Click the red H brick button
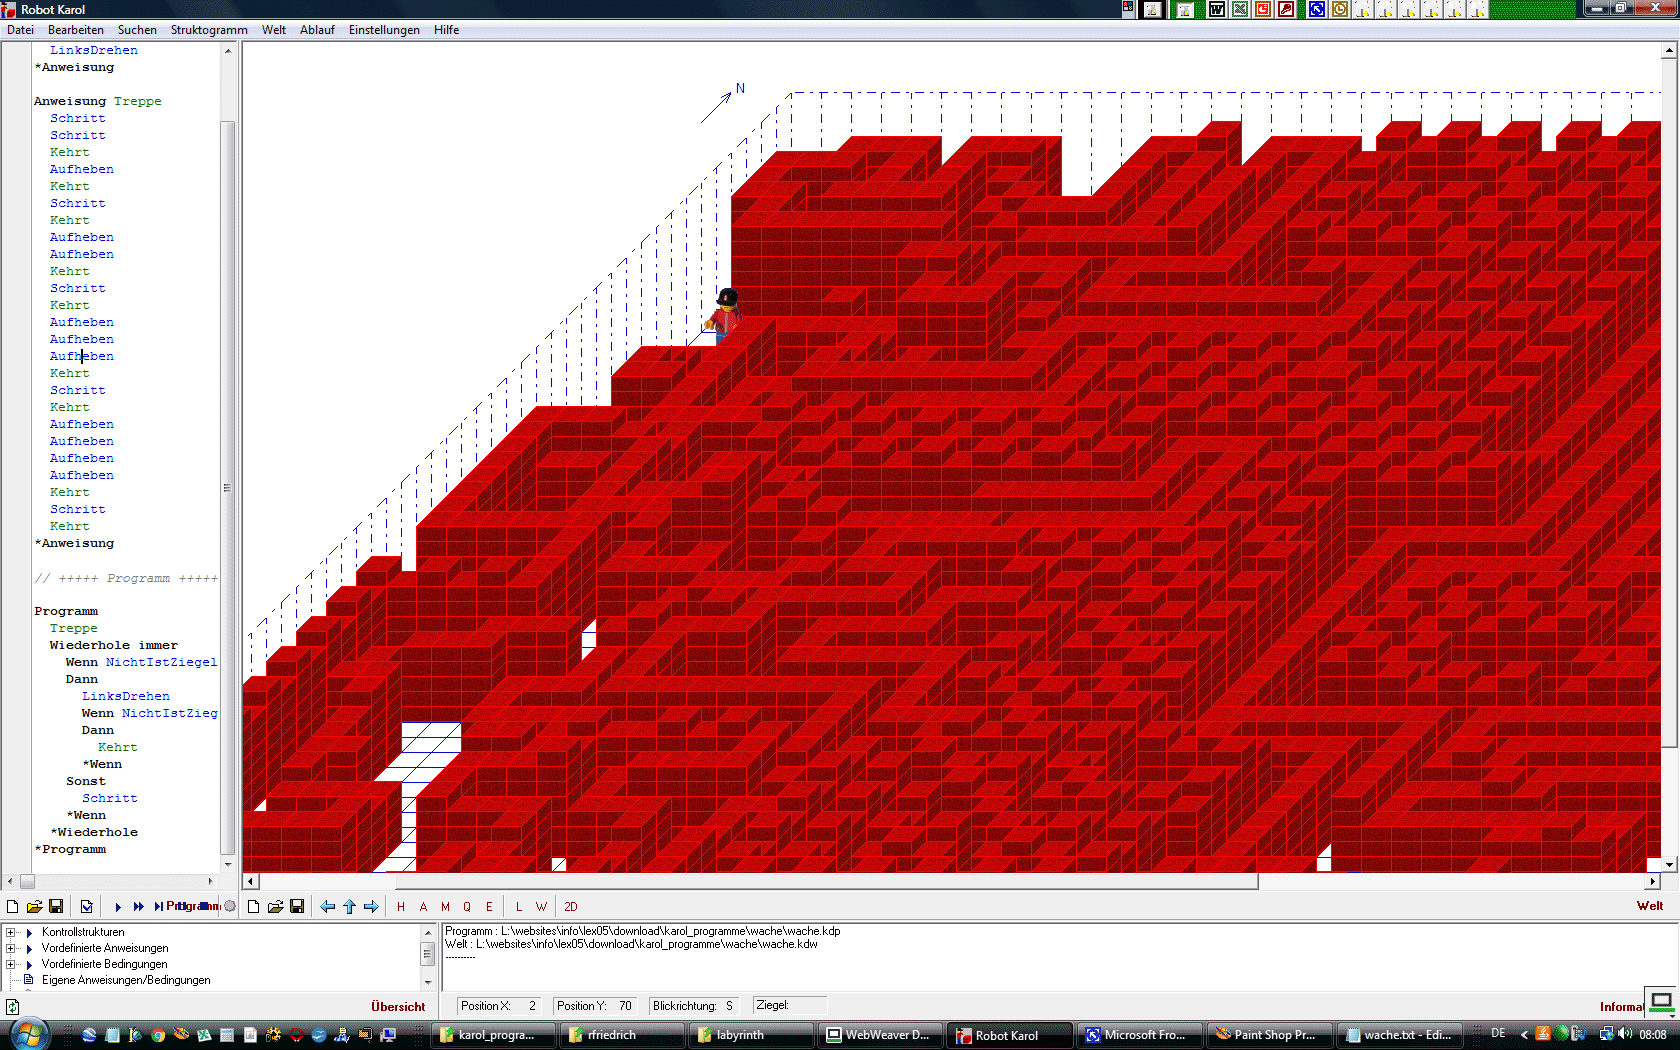The image size is (1680, 1050). tap(401, 906)
